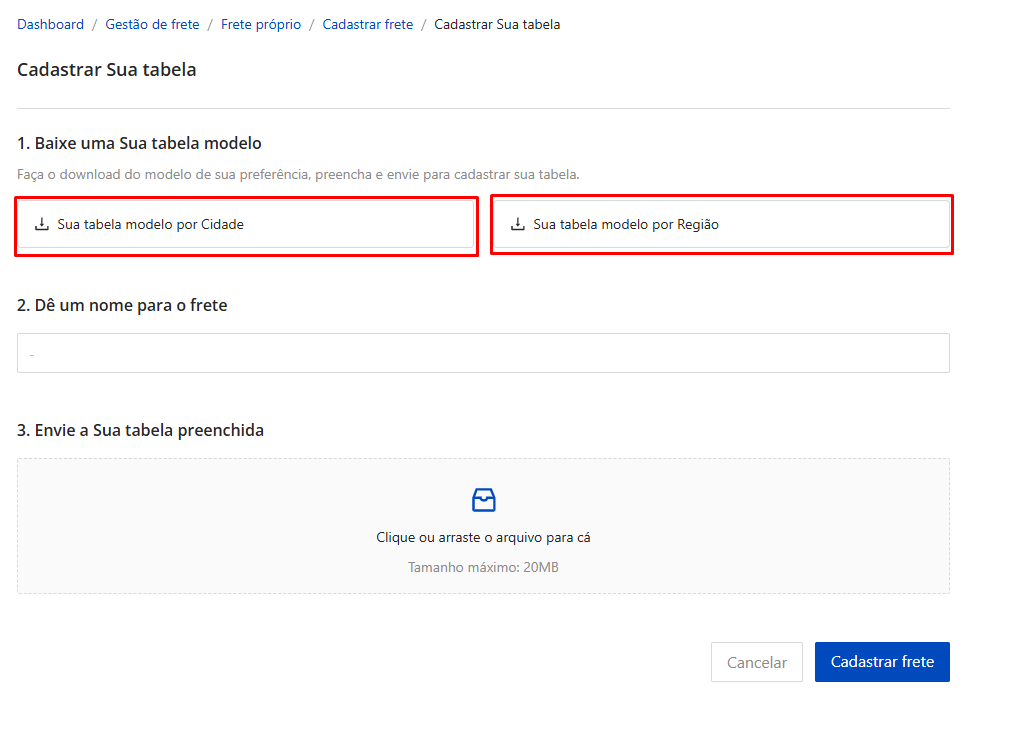Click the 'Faça o download do modelo' description text
This screenshot has height=736, width=1010.
[x=298, y=174]
